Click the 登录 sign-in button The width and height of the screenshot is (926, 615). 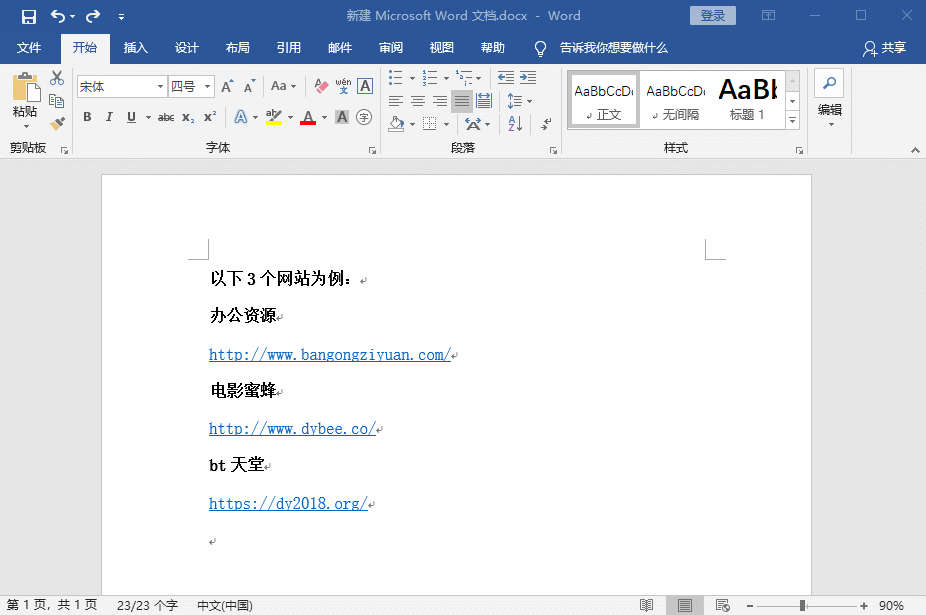(x=713, y=15)
